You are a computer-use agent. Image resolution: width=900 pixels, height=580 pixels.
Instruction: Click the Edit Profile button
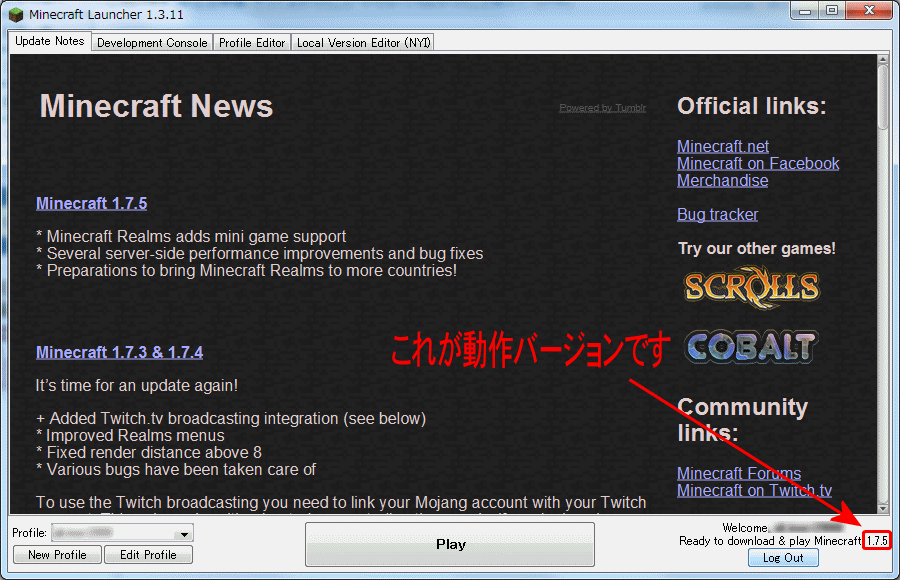click(x=148, y=555)
